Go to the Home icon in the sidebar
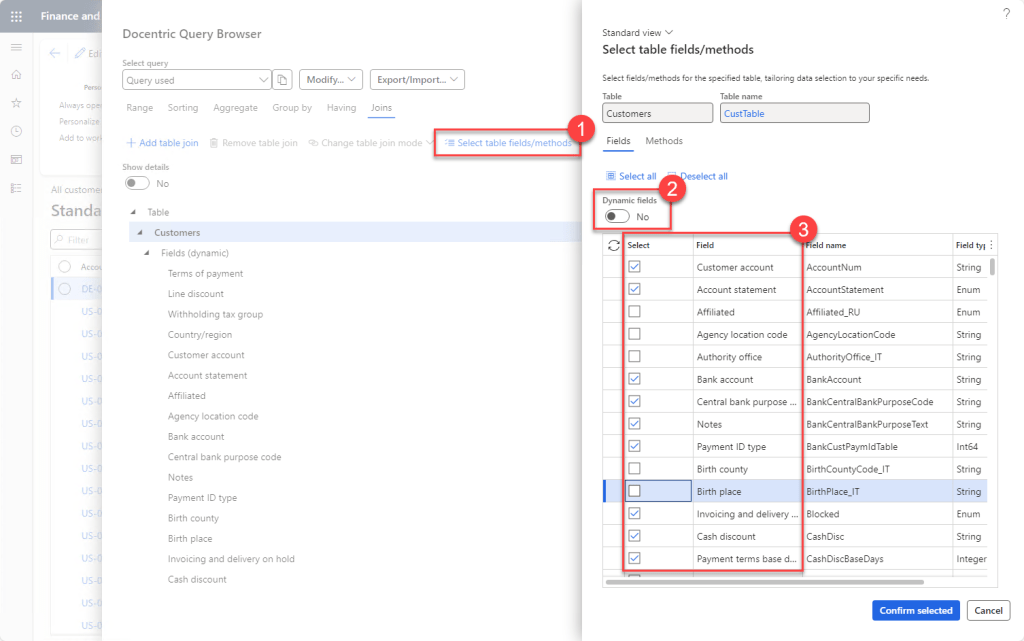 coord(15,73)
